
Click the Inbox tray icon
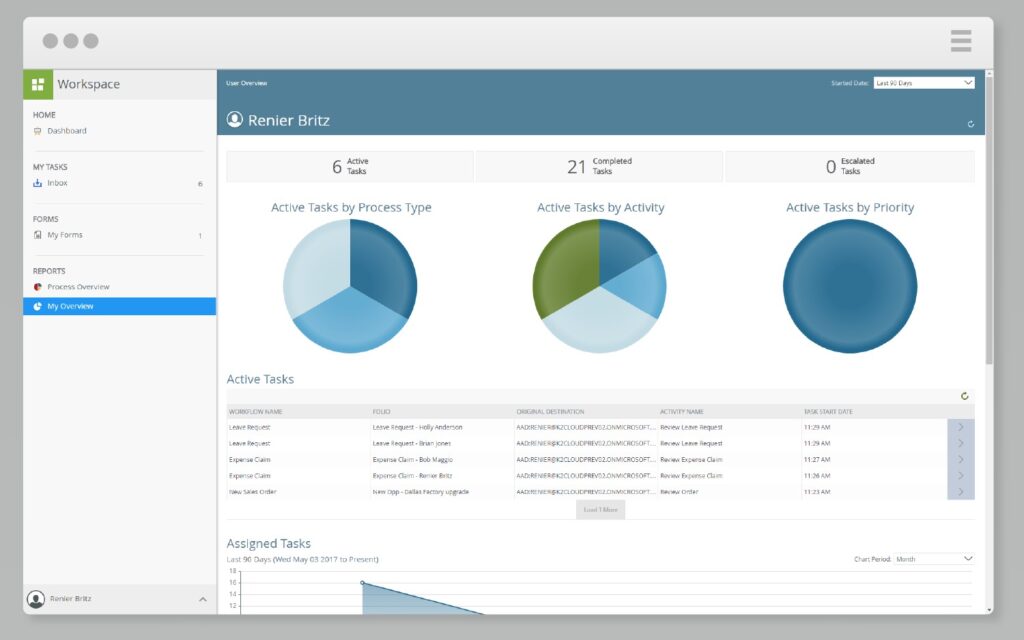38,183
